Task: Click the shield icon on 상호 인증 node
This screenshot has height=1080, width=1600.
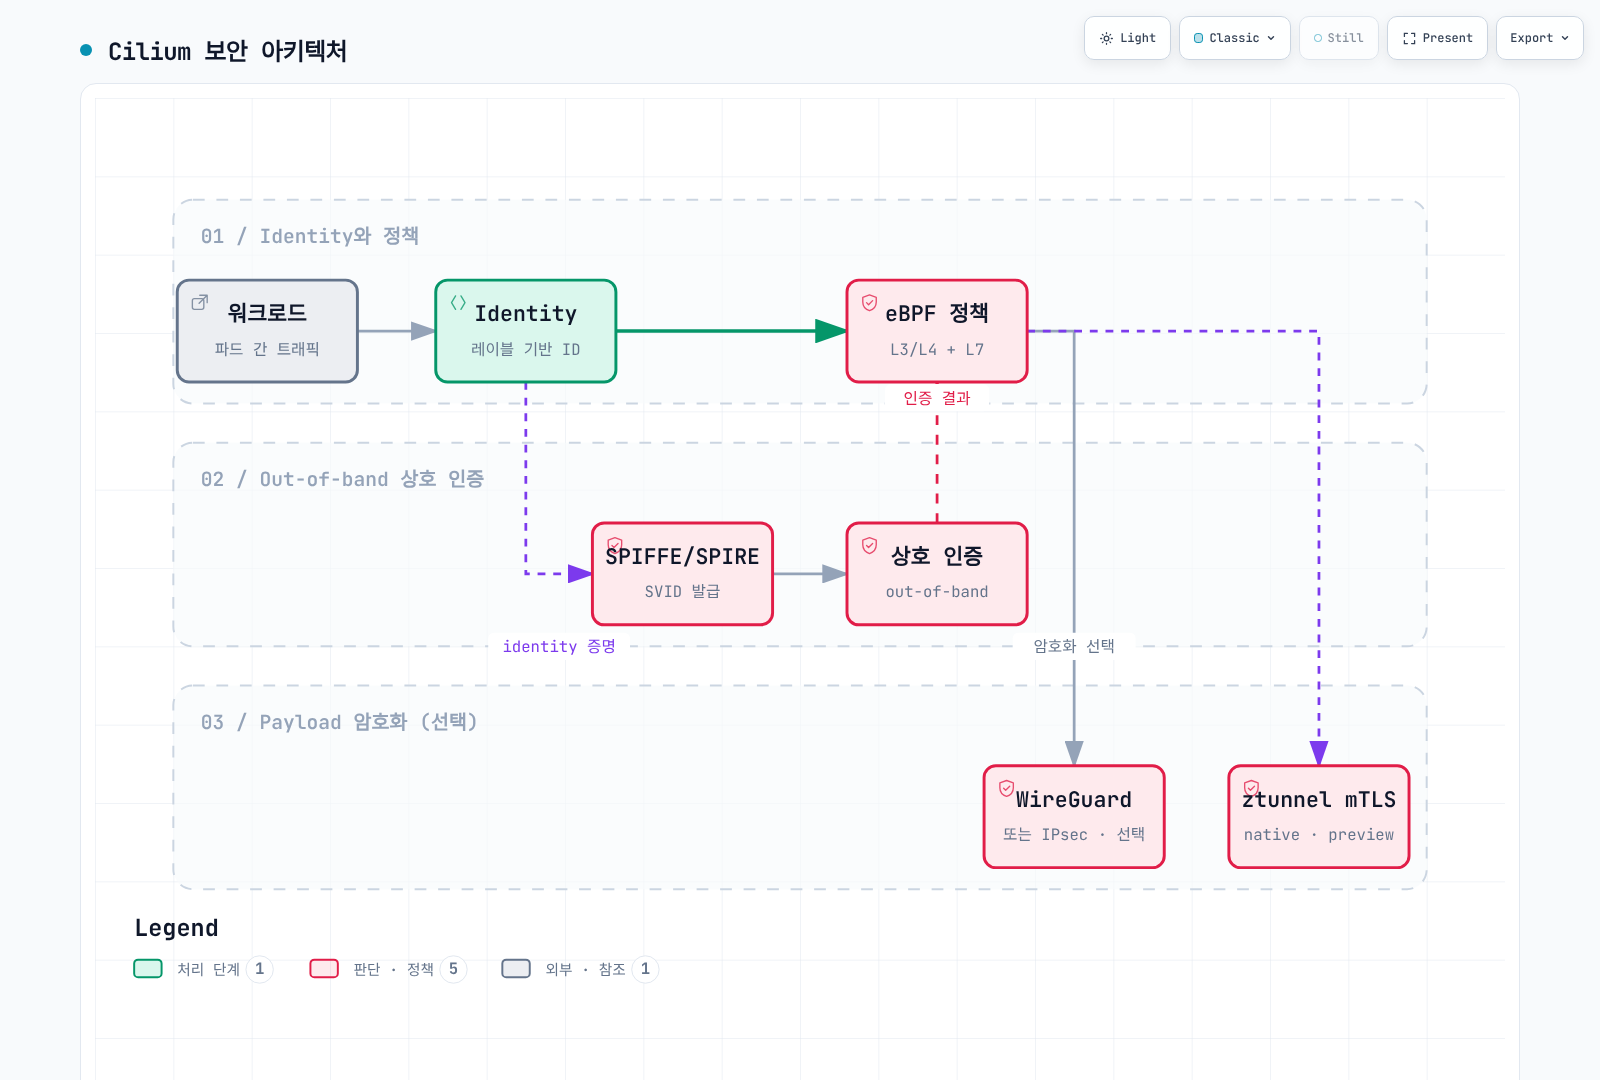Action: click(870, 545)
